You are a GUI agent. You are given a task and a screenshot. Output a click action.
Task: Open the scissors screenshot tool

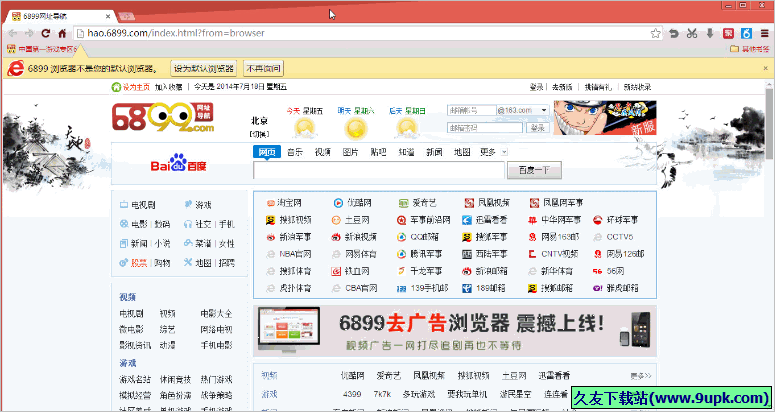[691, 34]
